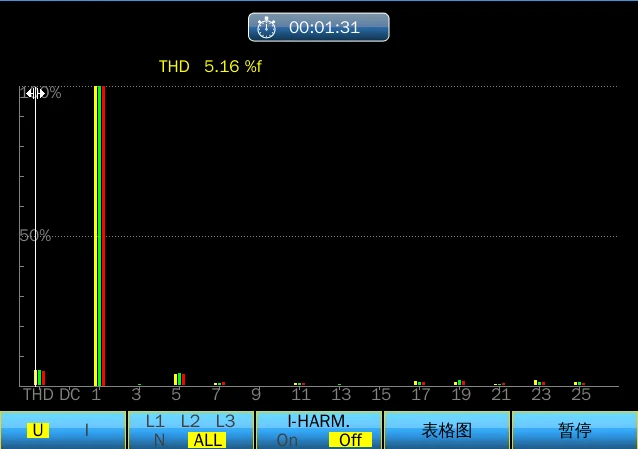Click harmonic order 19 axis label
Screen dimensions: 638x449
[x=461, y=394]
